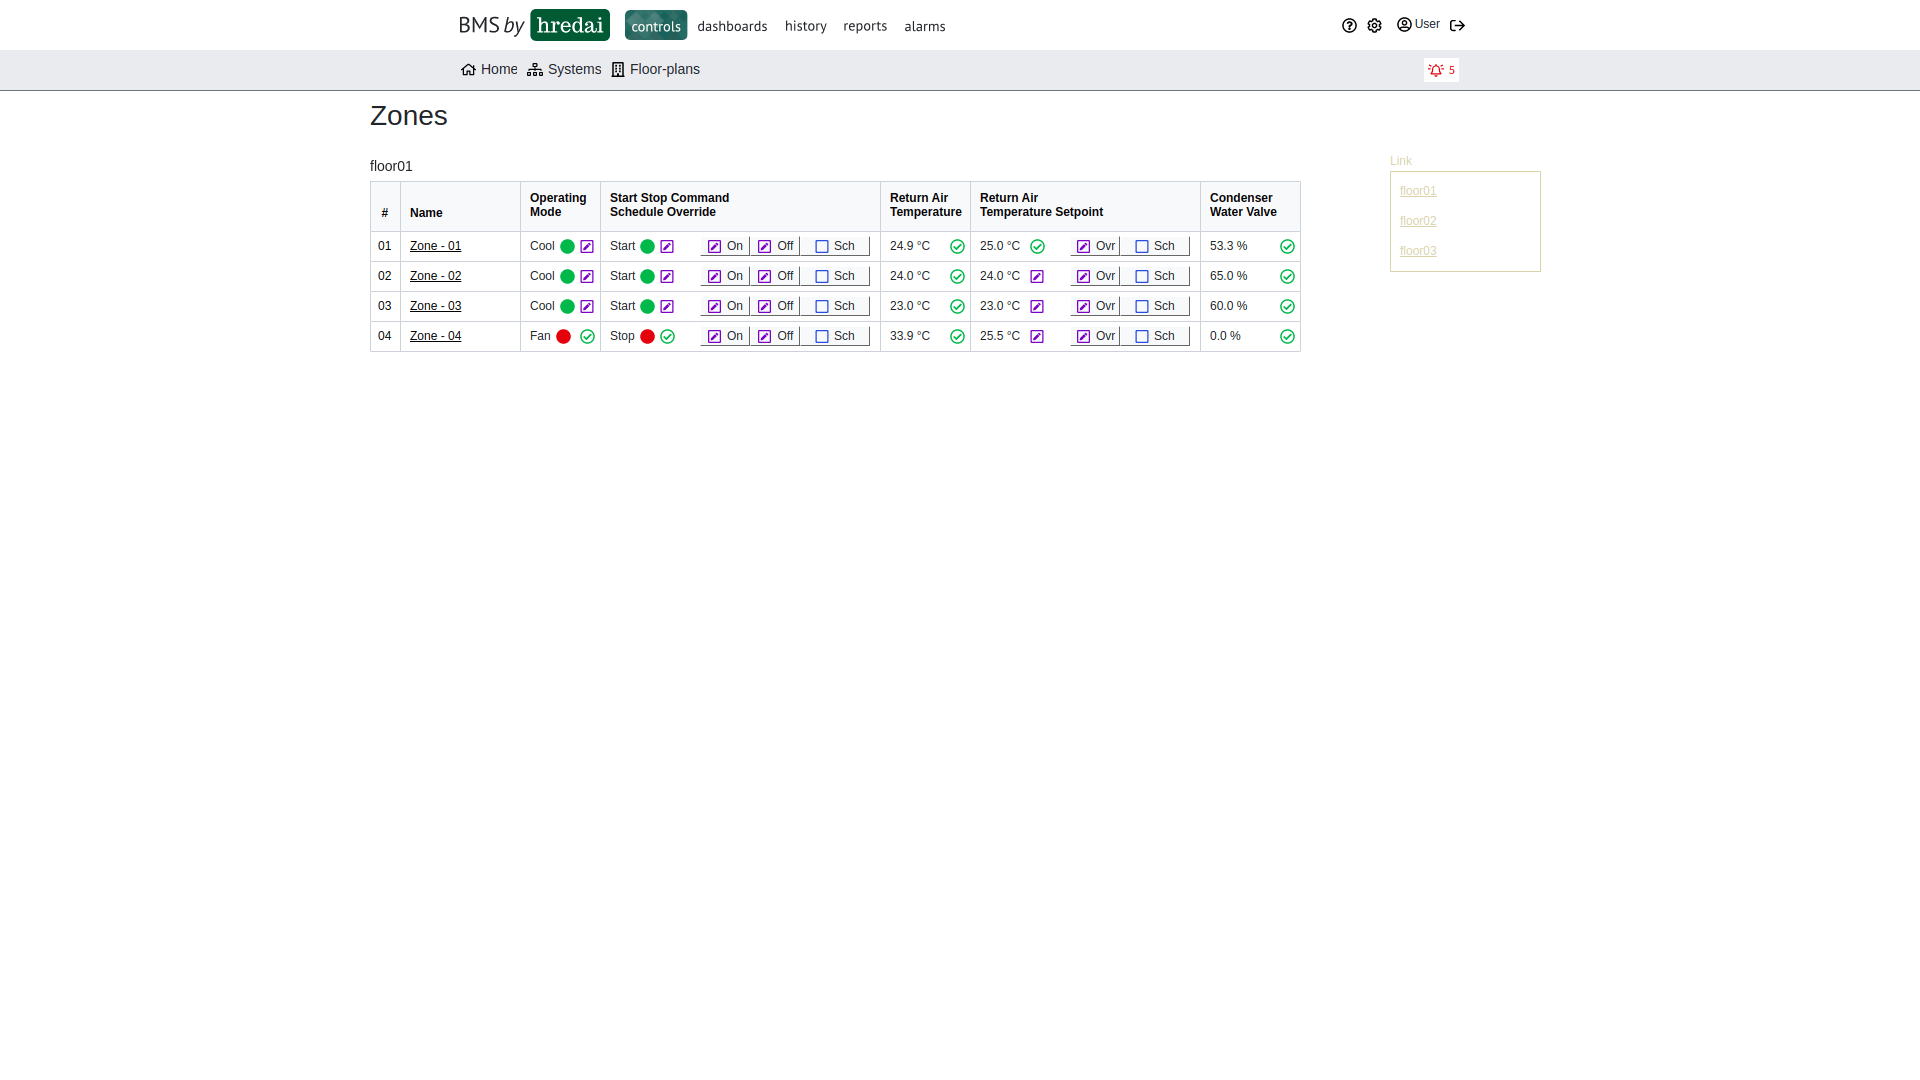1920x1080 pixels.
Task: Toggle Zone - 02 start/stop Sch checkbox
Action: (x=822, y=277)
